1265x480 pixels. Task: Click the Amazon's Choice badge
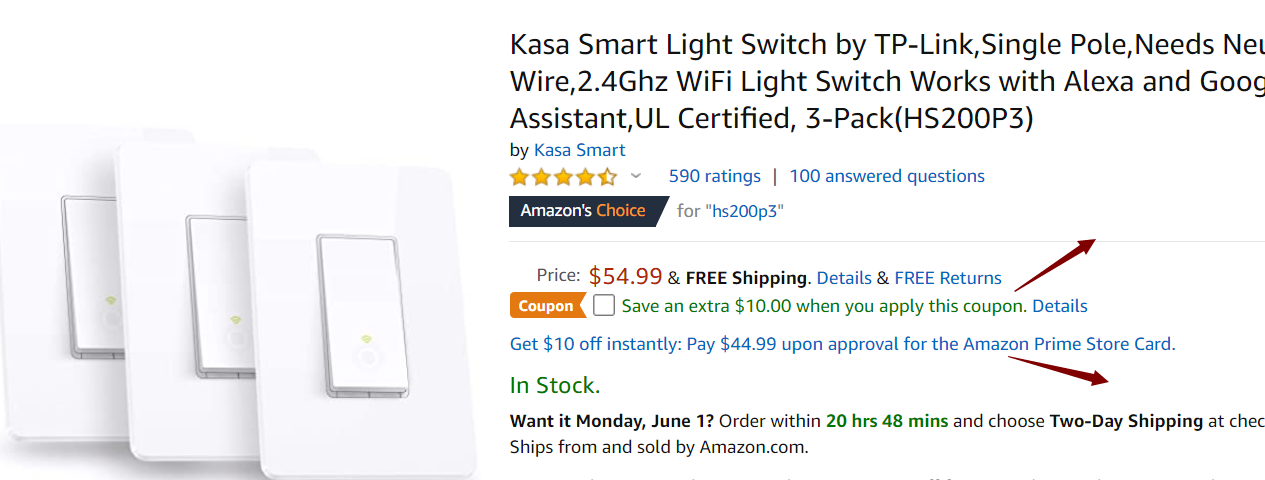pyautogui.click(x=583, y=211)
